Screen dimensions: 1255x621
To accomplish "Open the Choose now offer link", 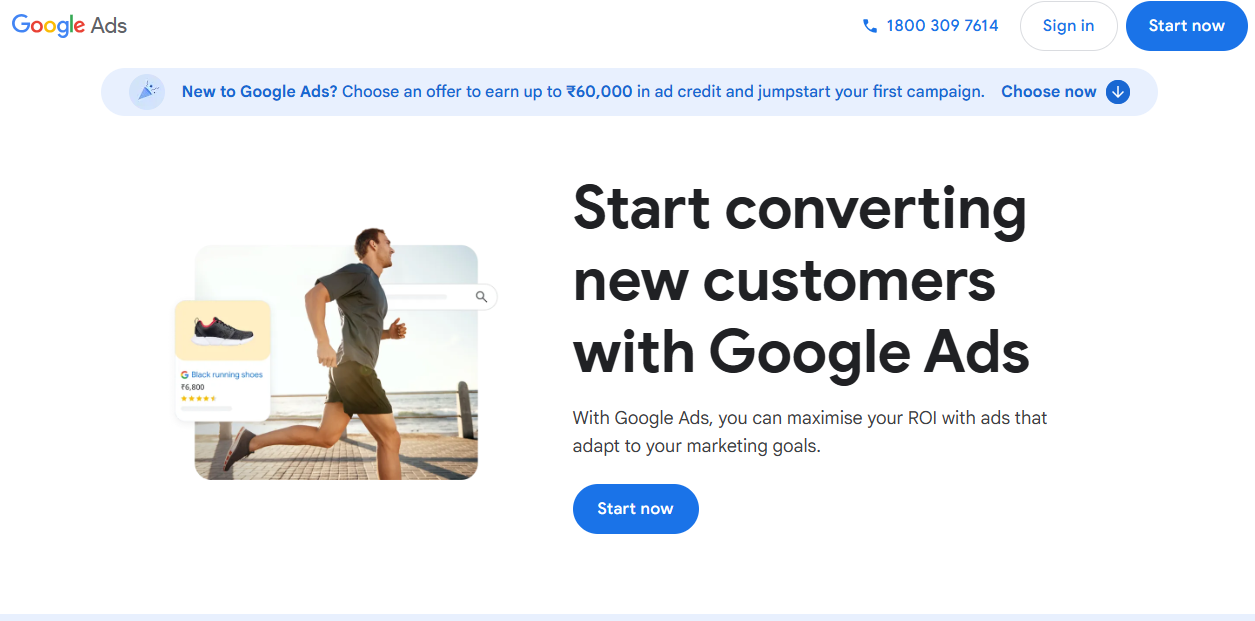I will tap(1048, 91).
